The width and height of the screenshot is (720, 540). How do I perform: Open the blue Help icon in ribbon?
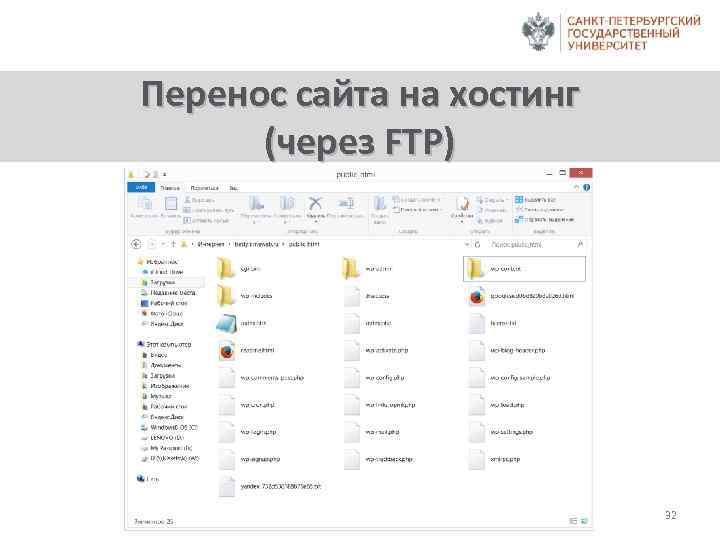(586, 187)
